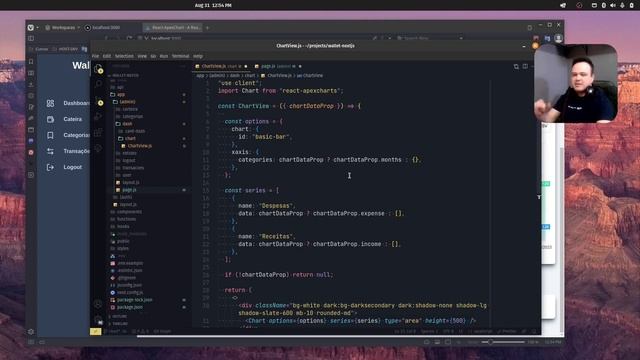Screen dimensions: 640x360
Task: Open Vivaldi settings gear at the sidebar bottom
Action: pos(31,332)
